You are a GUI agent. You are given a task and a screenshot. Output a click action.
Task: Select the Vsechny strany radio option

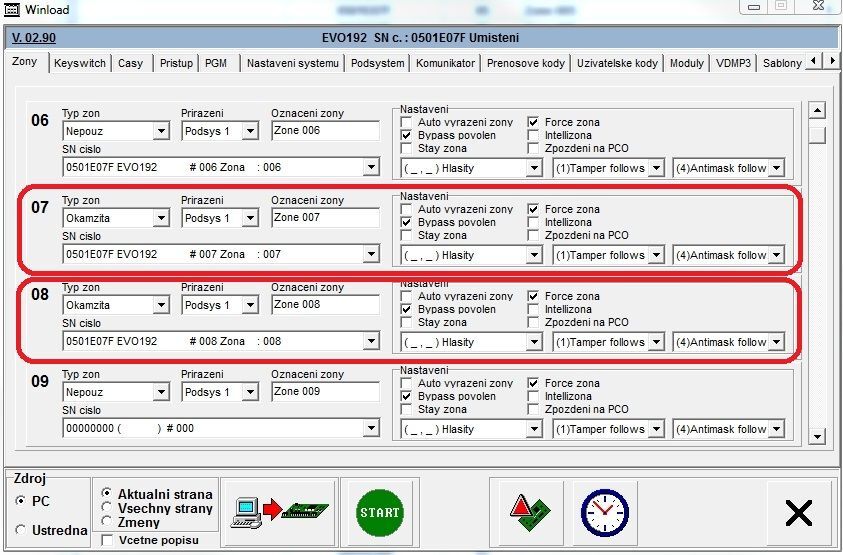coord(107,507)
